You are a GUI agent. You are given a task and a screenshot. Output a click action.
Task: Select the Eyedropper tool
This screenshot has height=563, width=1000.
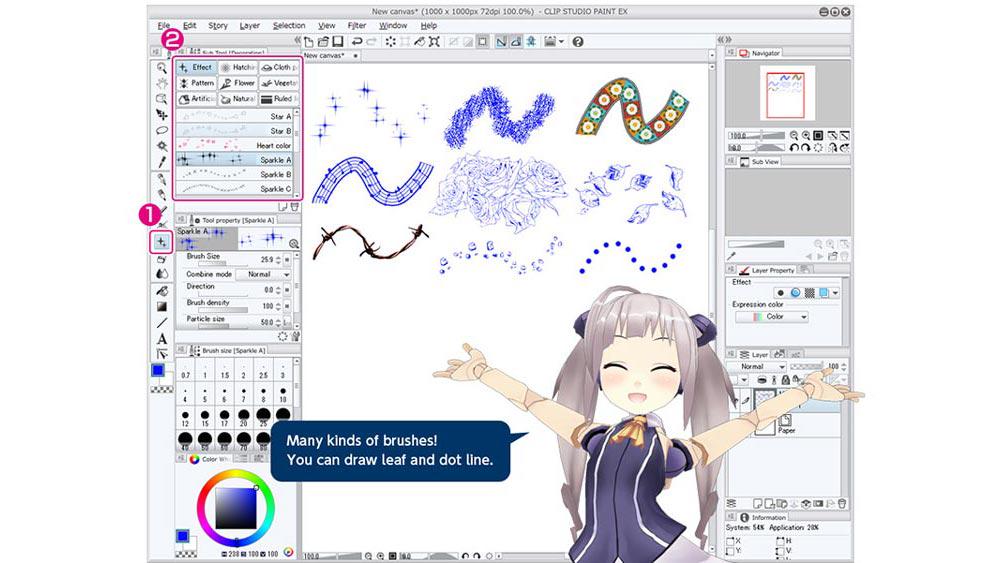pyautogui.click(x=162, y=162)
